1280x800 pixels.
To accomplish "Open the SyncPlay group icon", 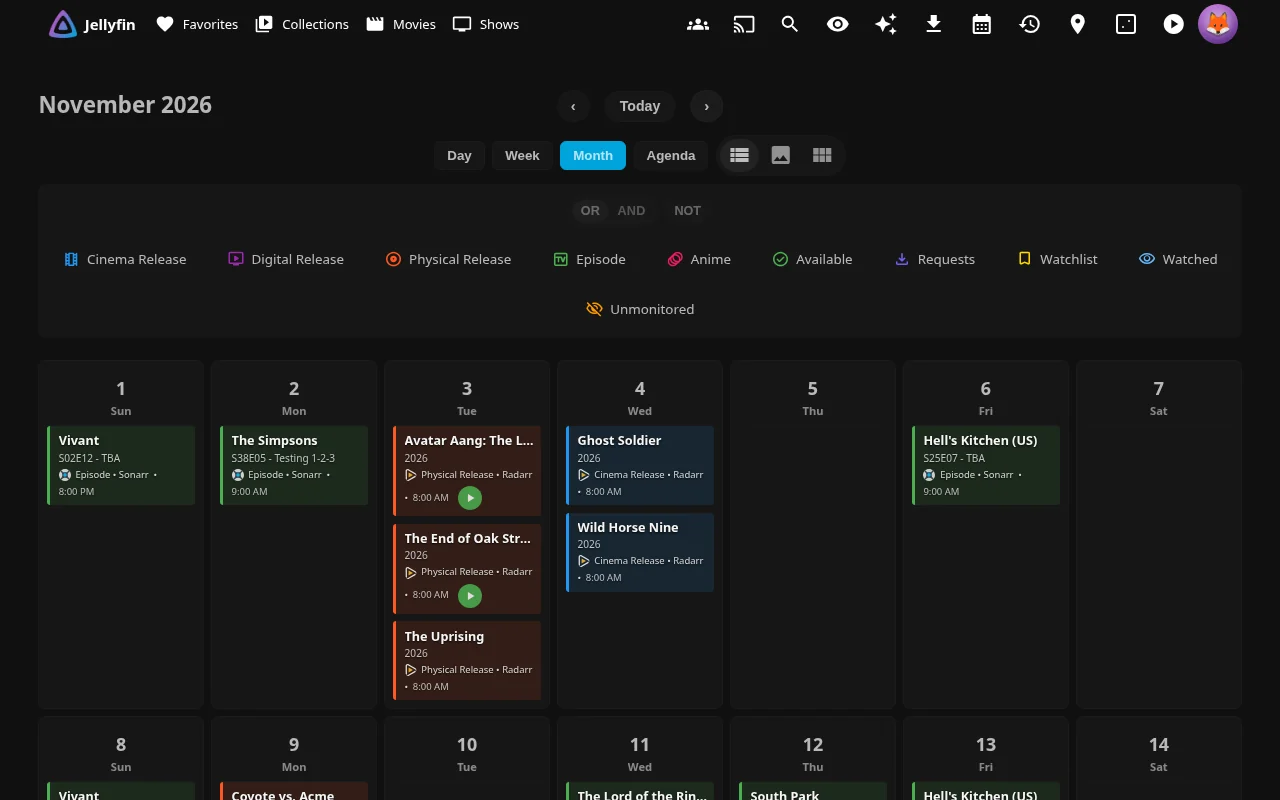I will [x=698, y=24].
